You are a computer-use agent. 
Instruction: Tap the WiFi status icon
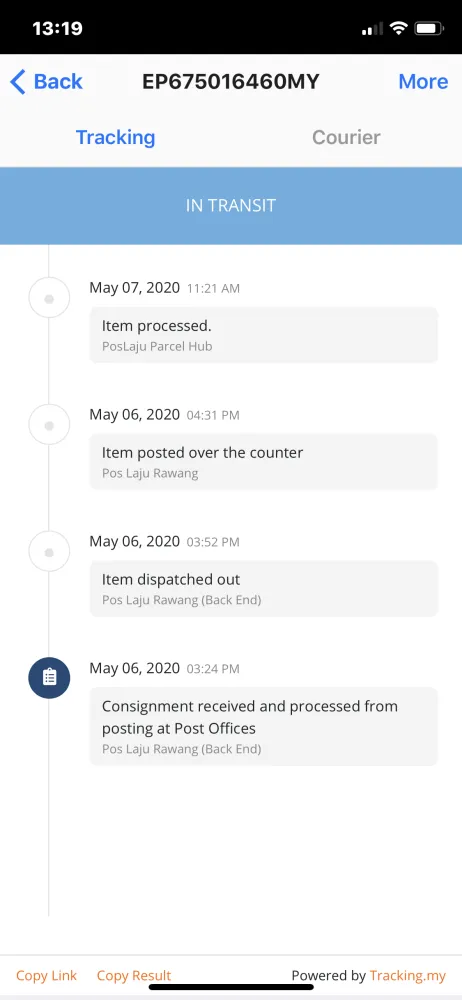pos(399,29)
